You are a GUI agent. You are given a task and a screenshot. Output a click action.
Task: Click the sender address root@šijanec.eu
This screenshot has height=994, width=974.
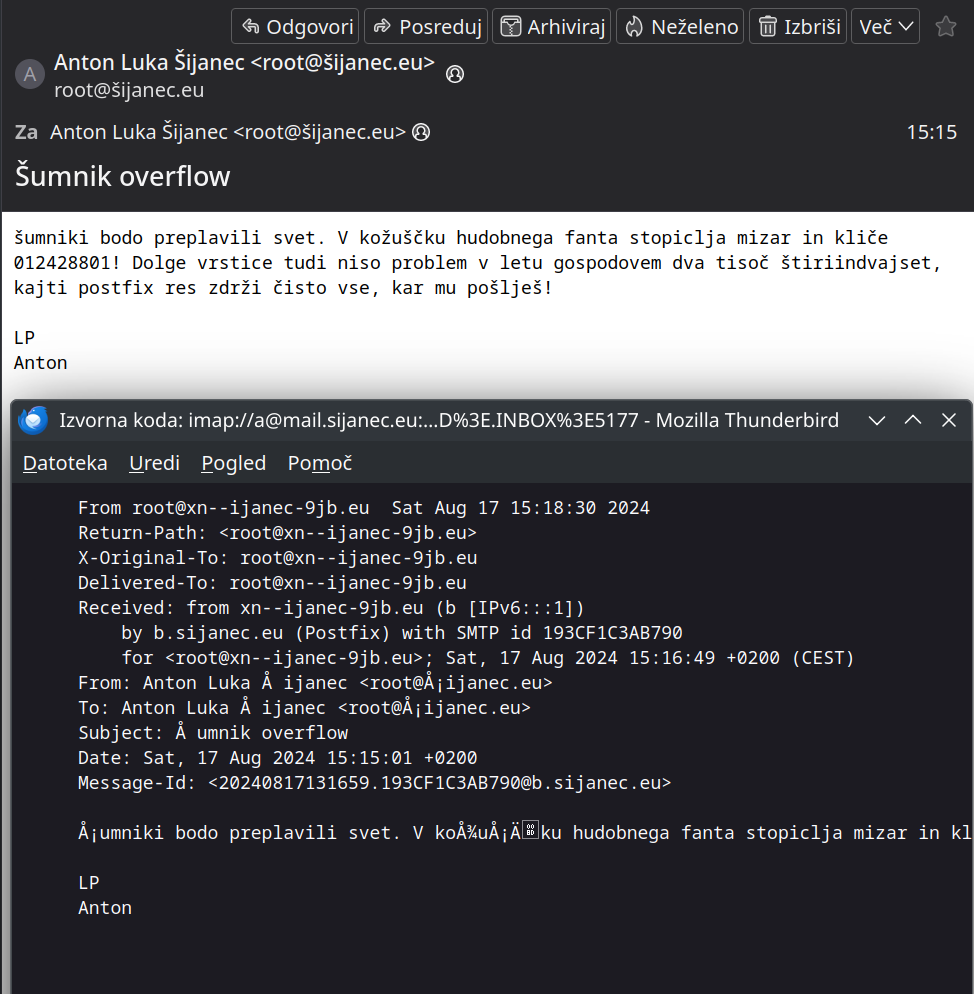(129, 90)
